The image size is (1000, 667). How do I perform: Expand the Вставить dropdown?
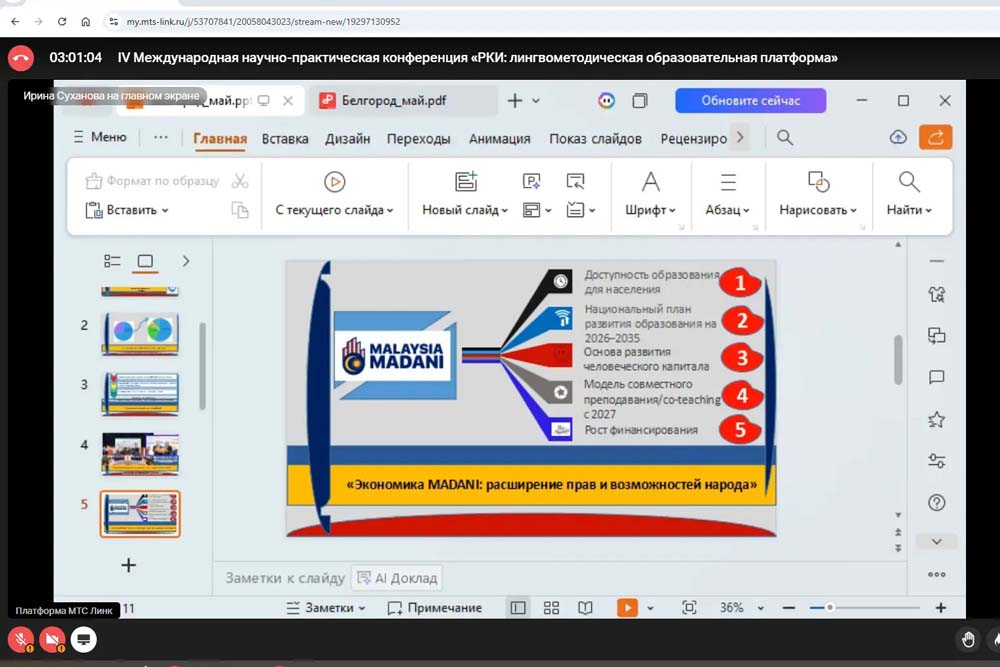coord(165,210)
